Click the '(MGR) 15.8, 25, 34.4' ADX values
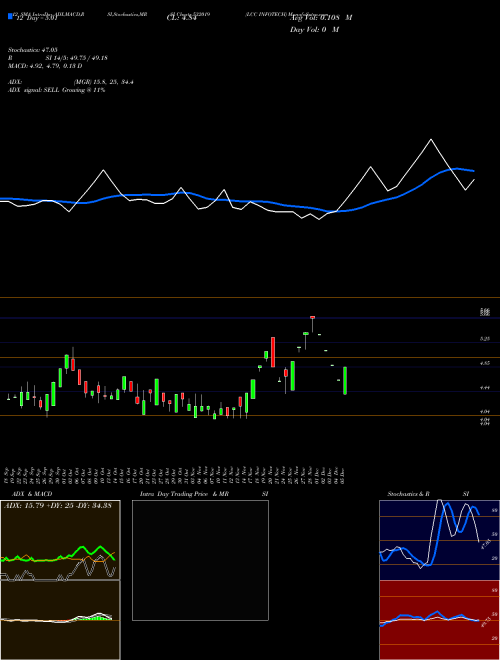This screenshot has width=500, height=660. pos(104,82)
